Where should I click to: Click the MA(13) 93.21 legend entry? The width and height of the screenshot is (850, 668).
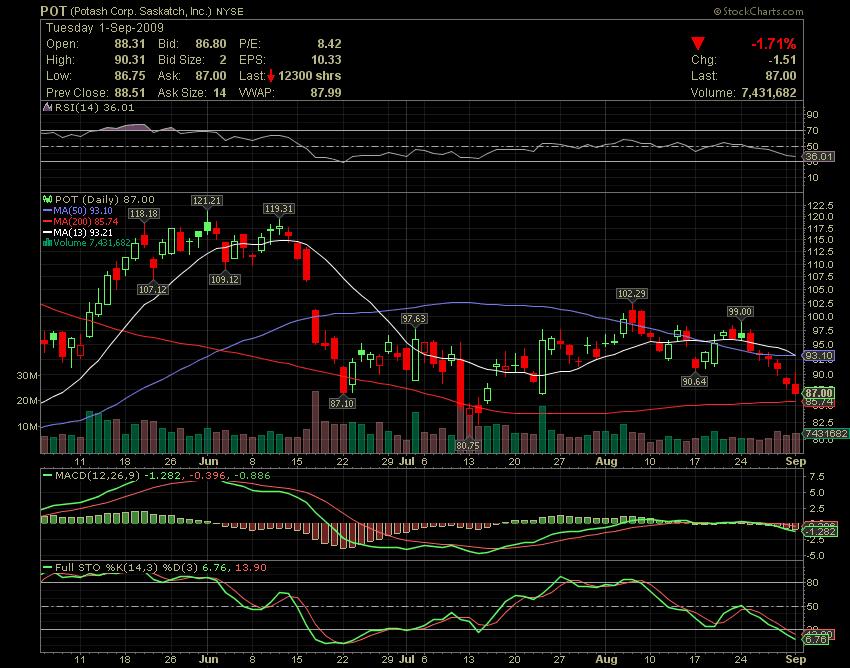click(78, 233)
